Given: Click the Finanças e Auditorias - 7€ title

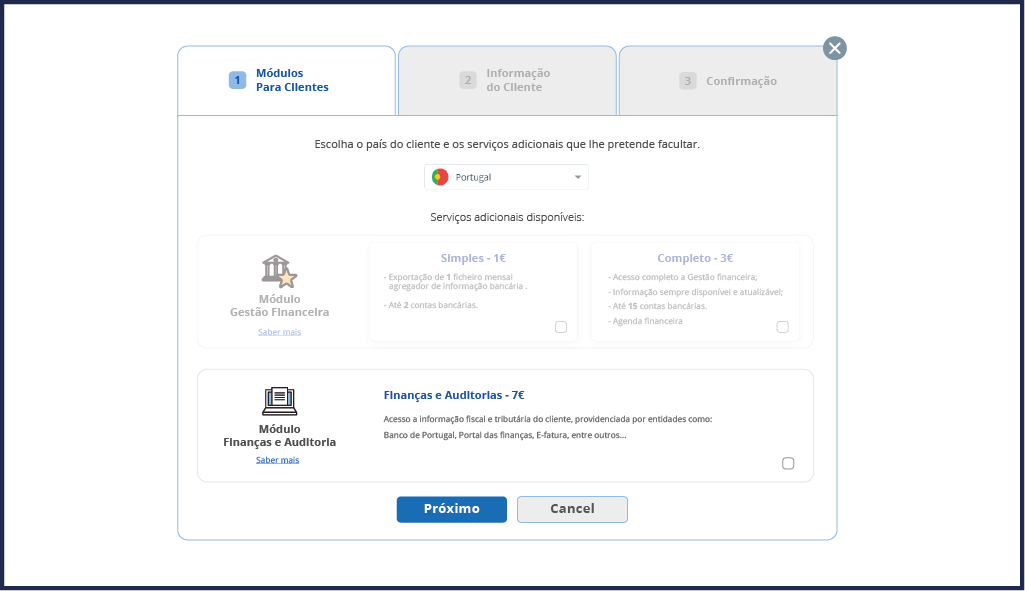Looking at the screenshot, I should pos(454,395).
